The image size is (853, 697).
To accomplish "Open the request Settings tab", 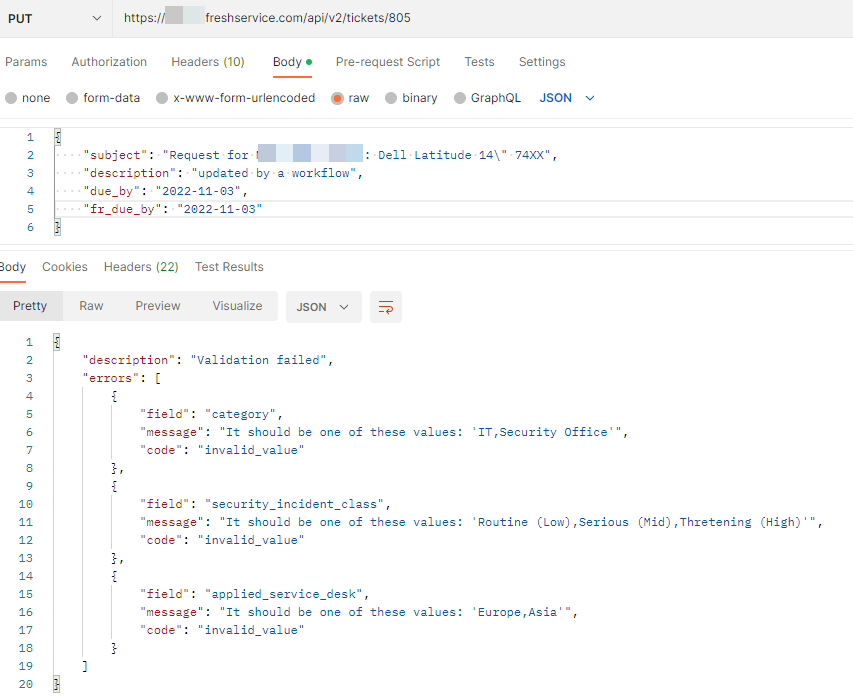I will [x=542, y=62].
